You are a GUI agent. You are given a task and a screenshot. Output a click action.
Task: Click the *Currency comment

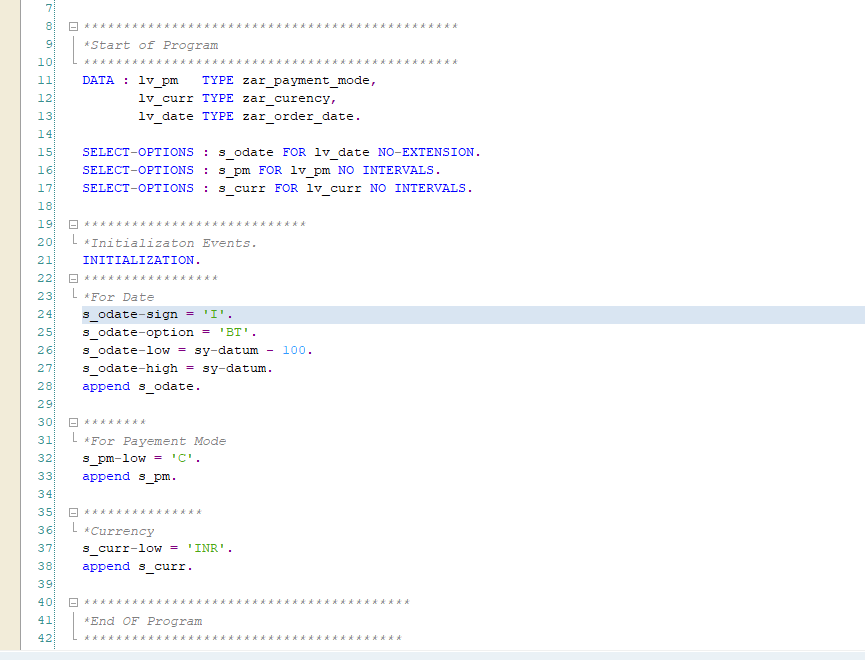point(118,531)
